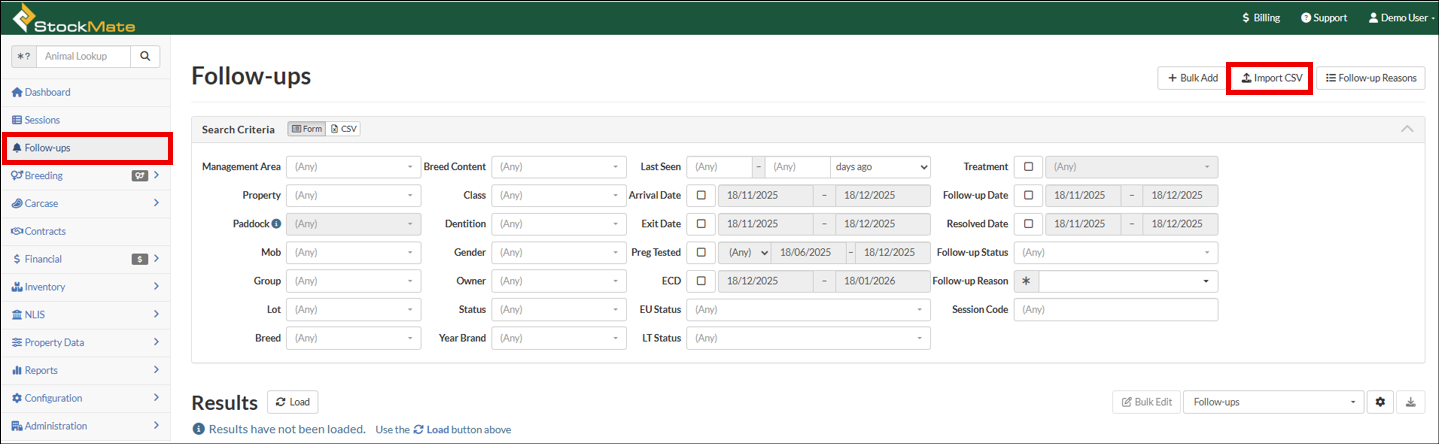Open Sessions in the sidebar
The height and width of the screenshot is (444, 1439).
(42, 120)
